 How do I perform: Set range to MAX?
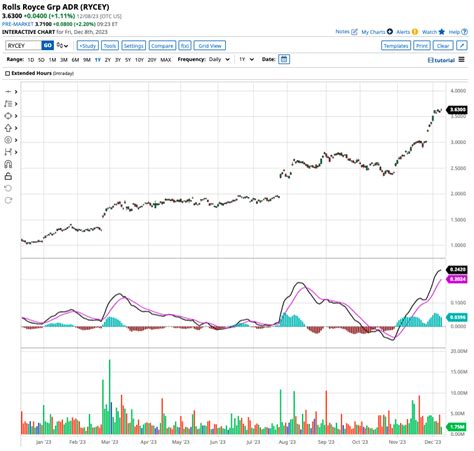[x=166, y=60]
